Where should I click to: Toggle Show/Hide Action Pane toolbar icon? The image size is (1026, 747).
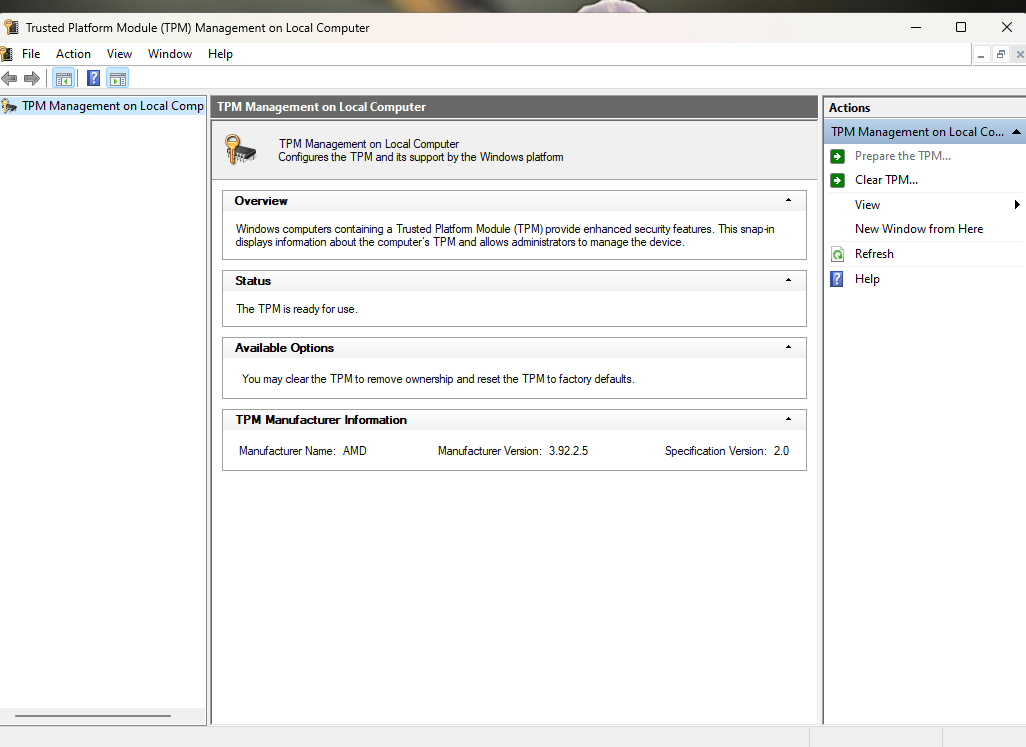coord(118,78)
